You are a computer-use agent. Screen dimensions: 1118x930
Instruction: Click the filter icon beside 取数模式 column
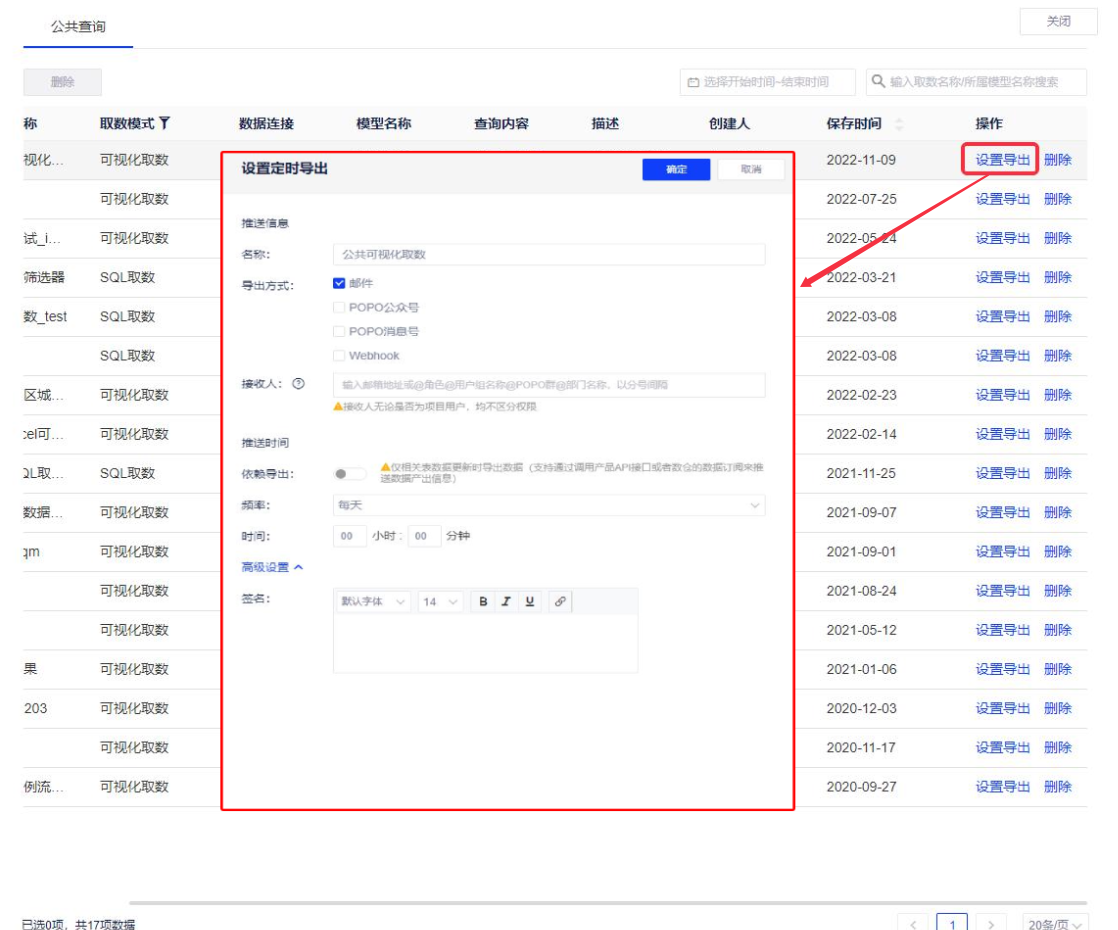coord(165,123)
